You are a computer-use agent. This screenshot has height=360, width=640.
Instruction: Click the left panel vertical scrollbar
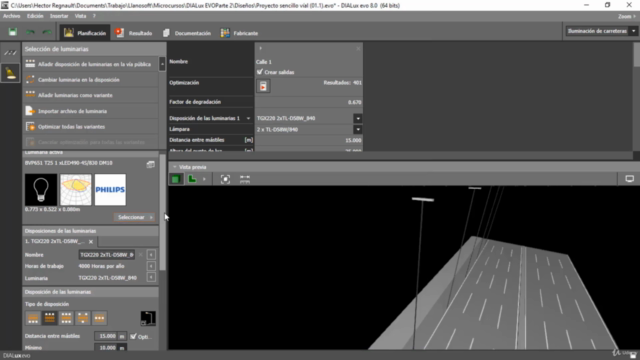pyautogui.click(x=163, y=212)
